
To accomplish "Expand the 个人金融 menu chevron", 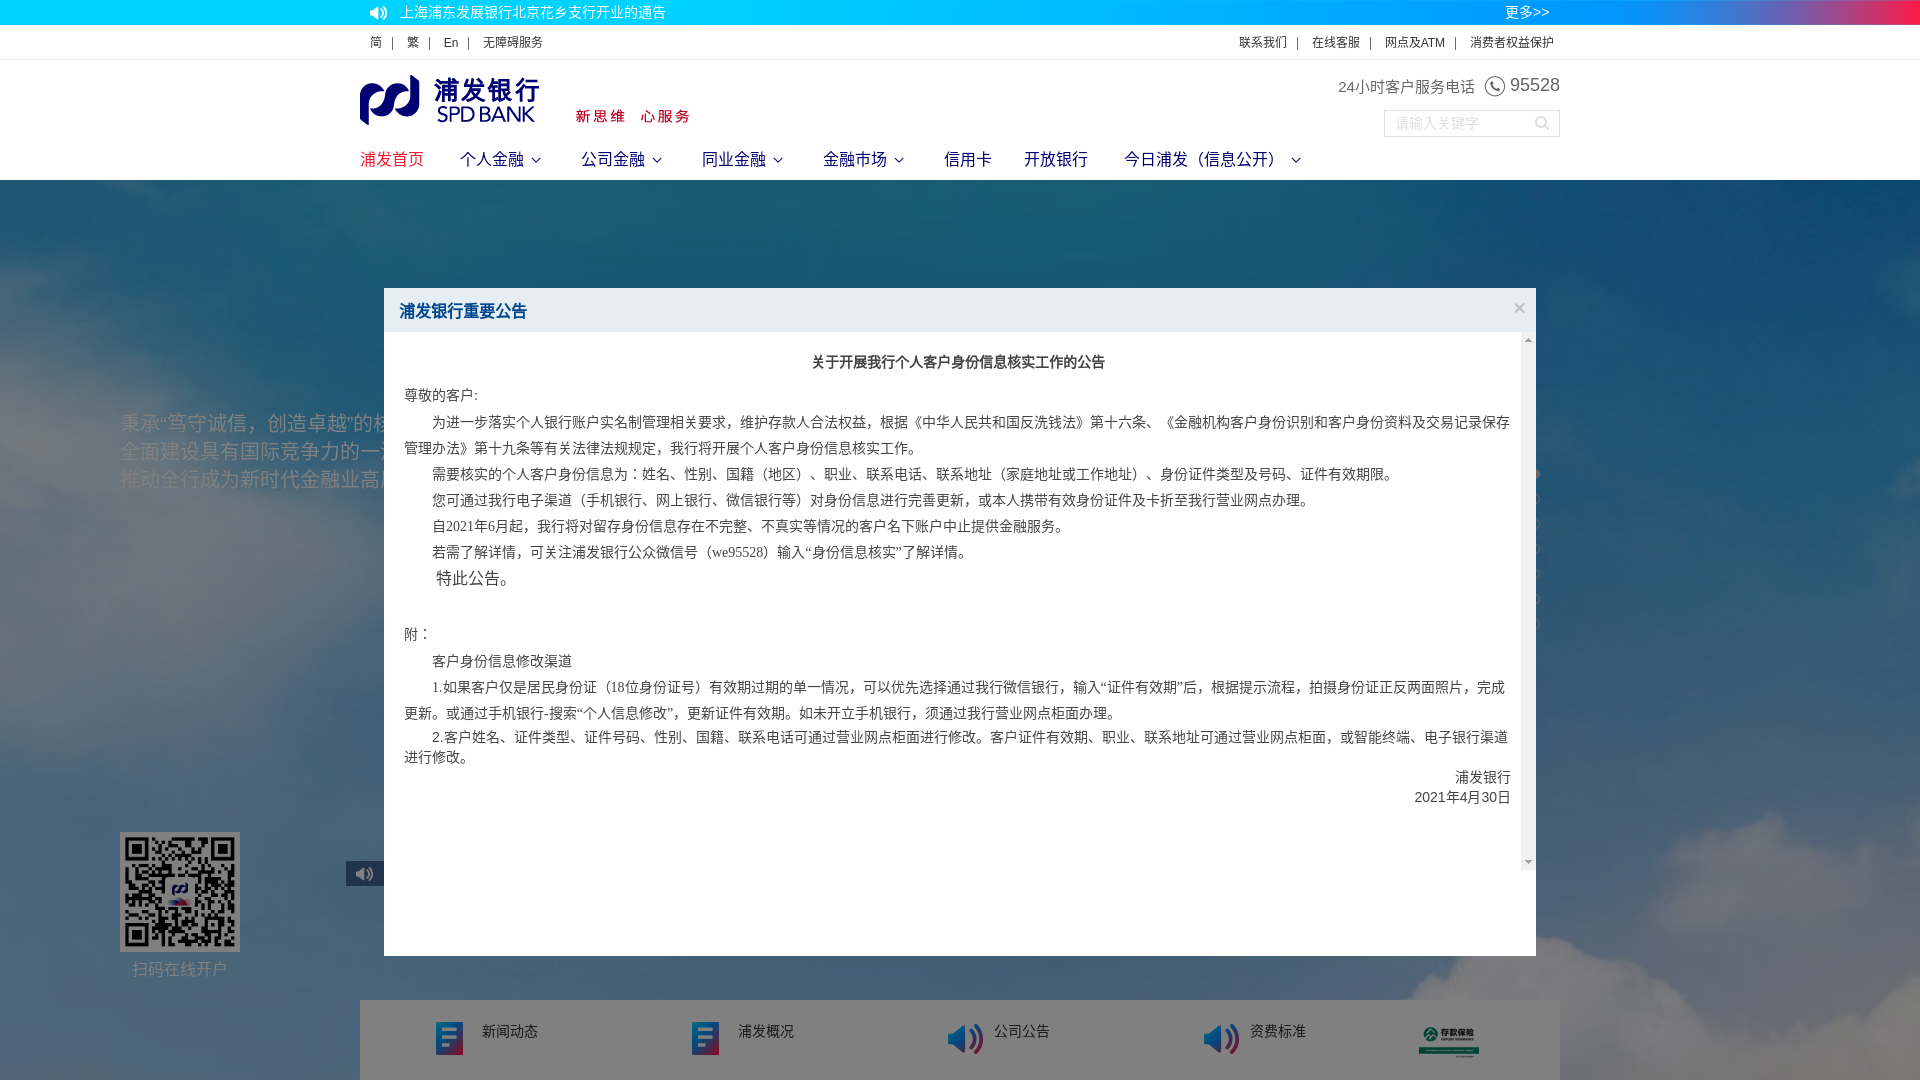I will coord(536,160).
